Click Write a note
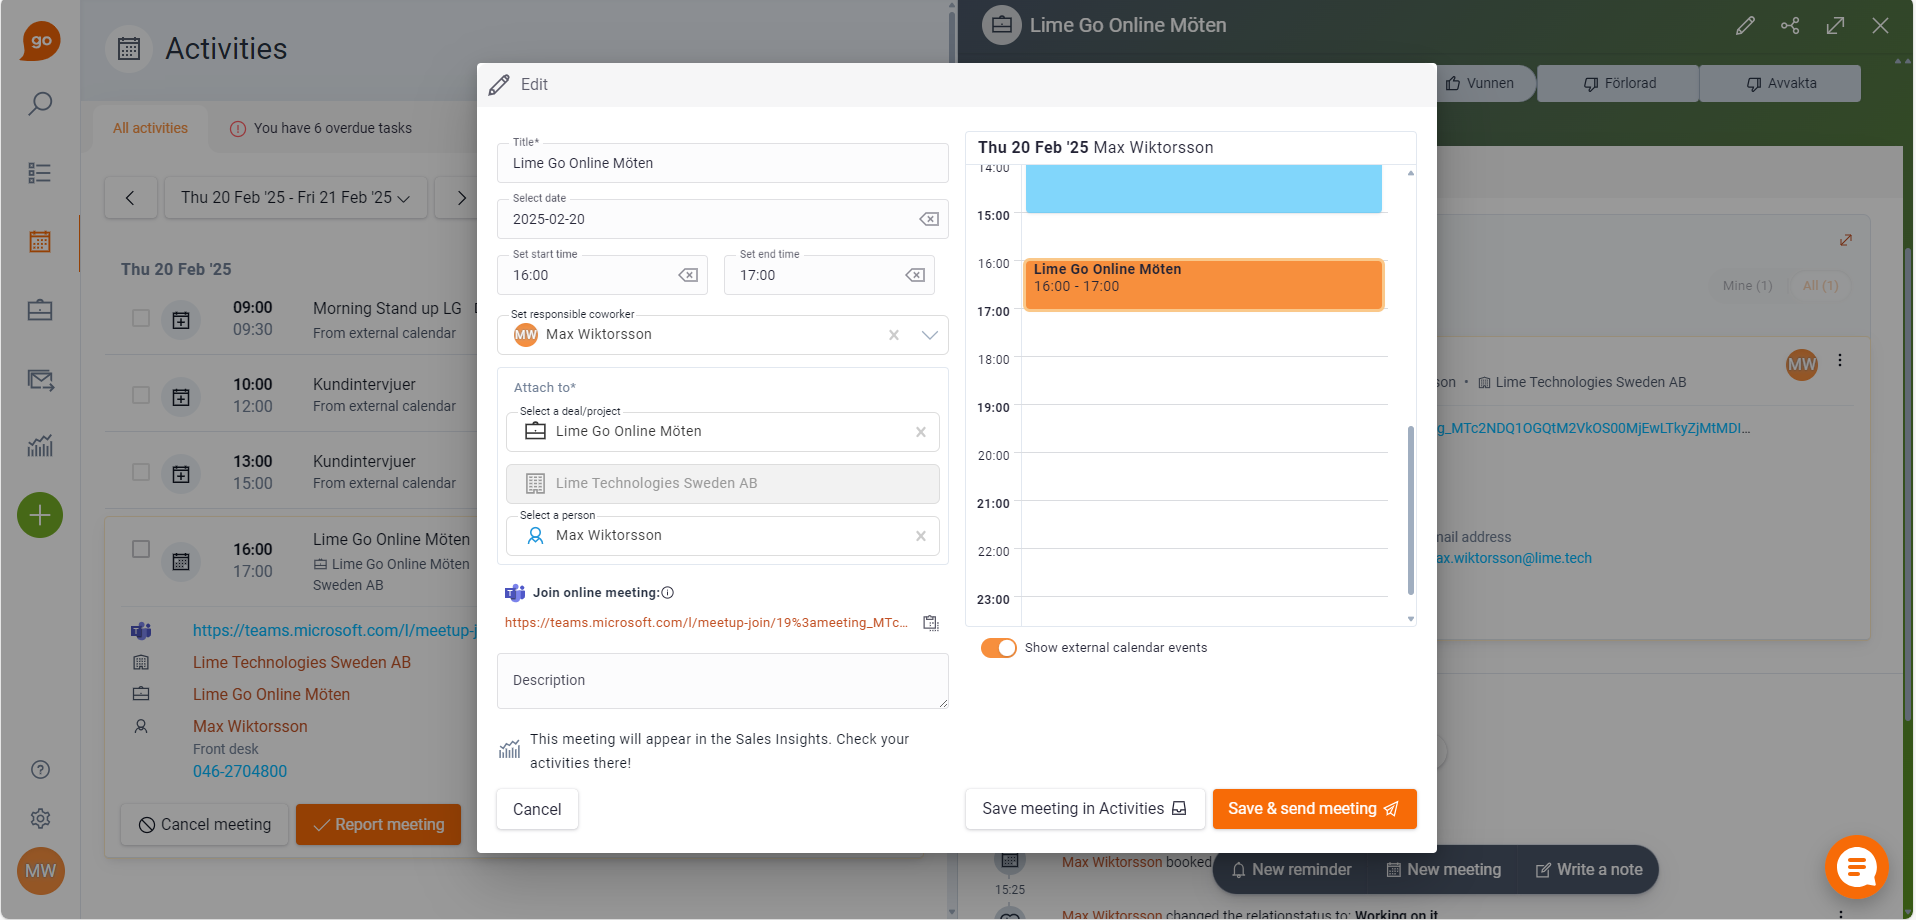 click(1589, 870)
